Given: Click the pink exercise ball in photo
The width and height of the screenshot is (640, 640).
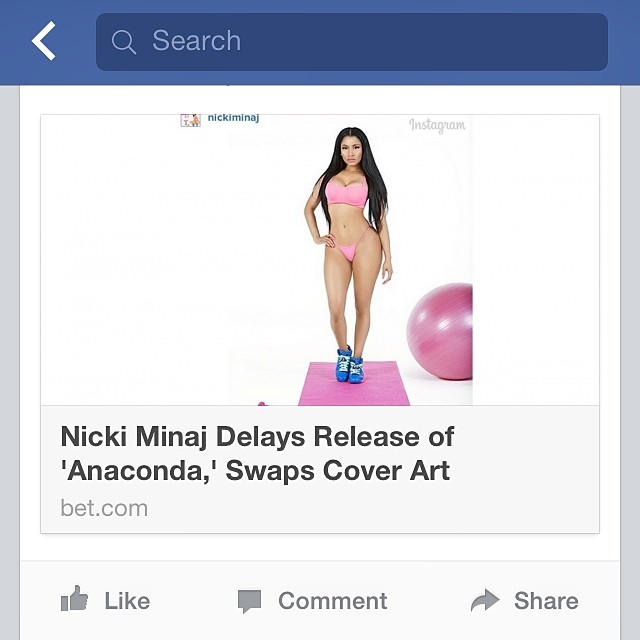Looking at the screenshot, I should (x=440, y=331).
